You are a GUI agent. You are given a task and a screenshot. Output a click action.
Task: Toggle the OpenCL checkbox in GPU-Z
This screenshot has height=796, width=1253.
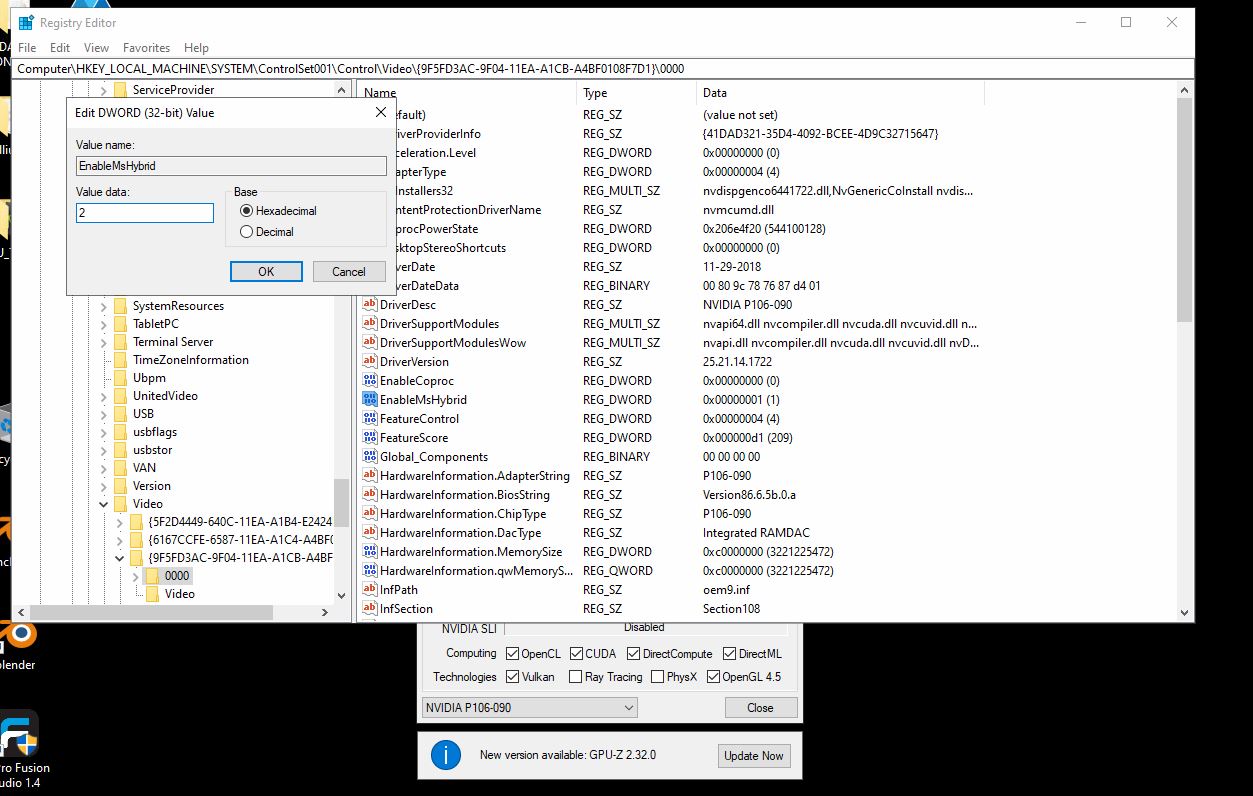(513, 654)
